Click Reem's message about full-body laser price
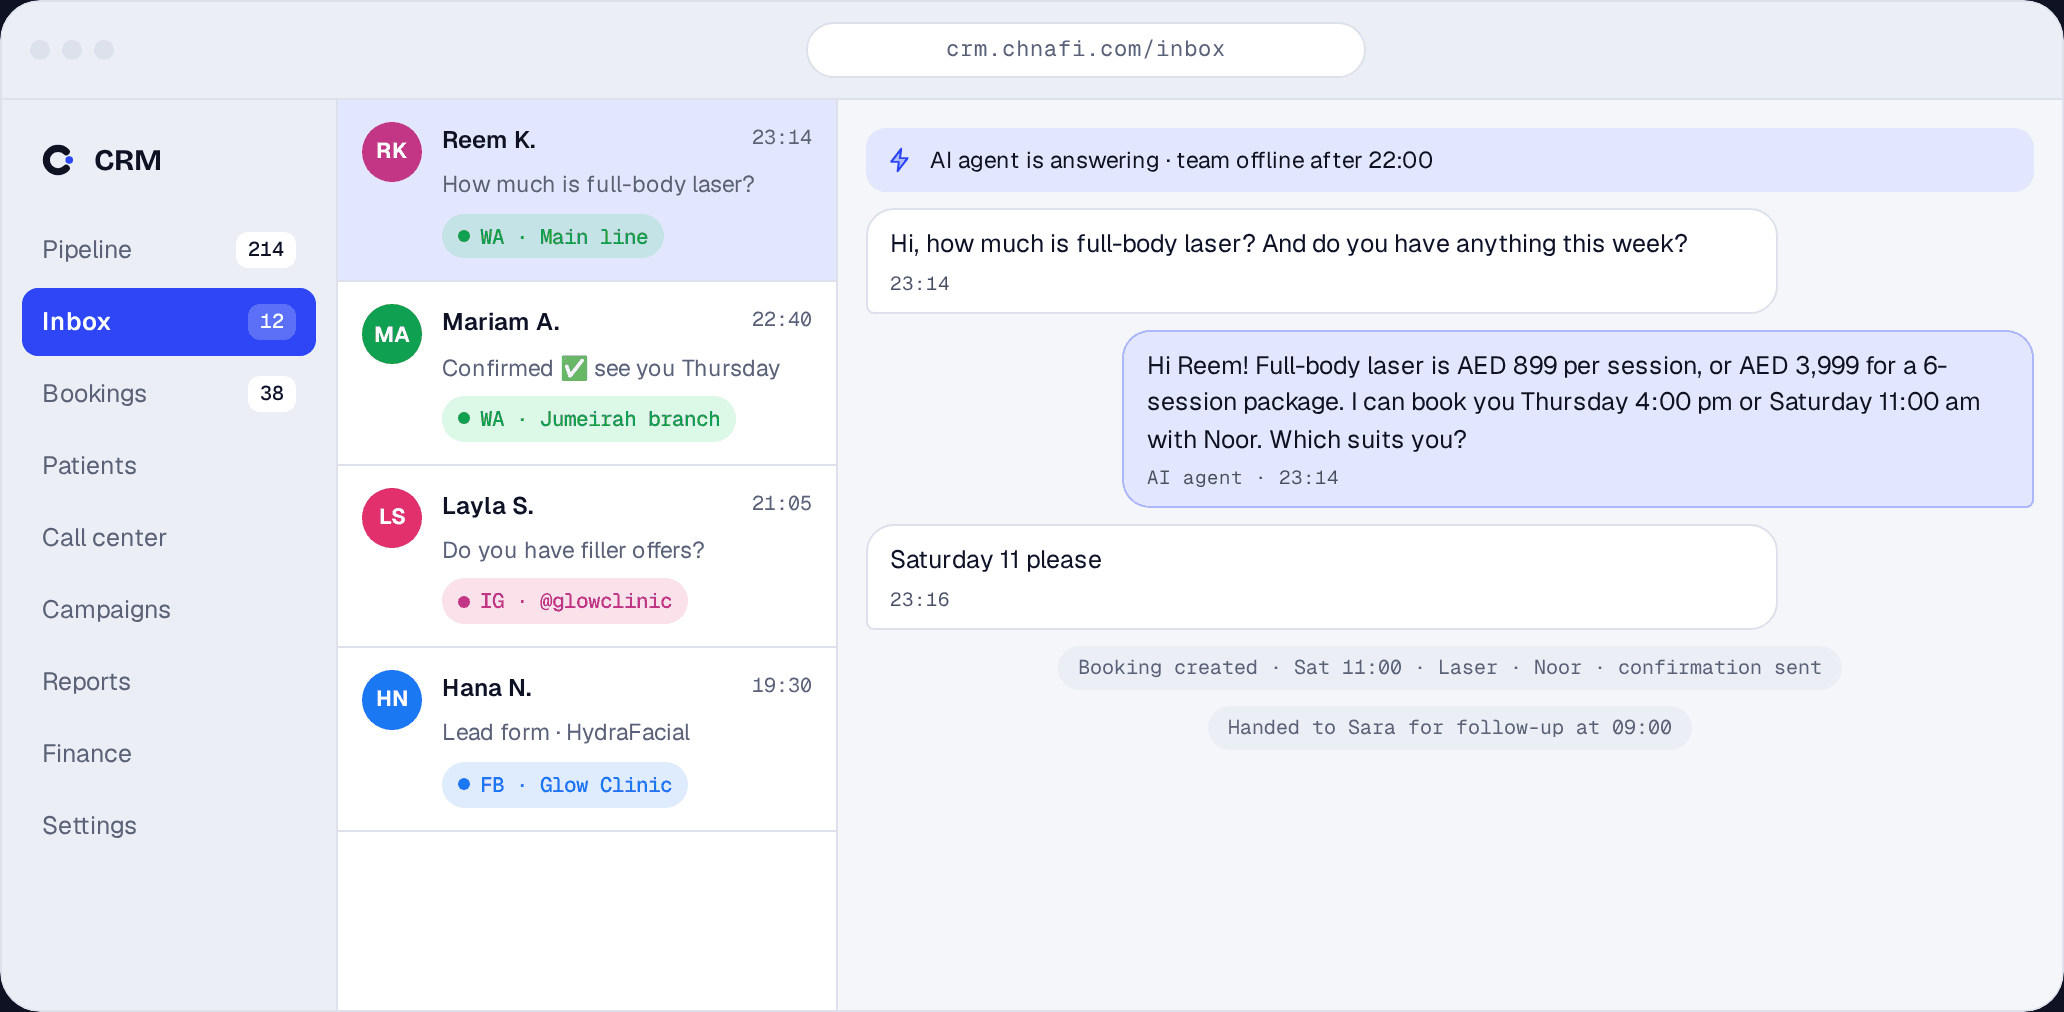This screenshot has width=2064, height=1012. point(1322,262)
